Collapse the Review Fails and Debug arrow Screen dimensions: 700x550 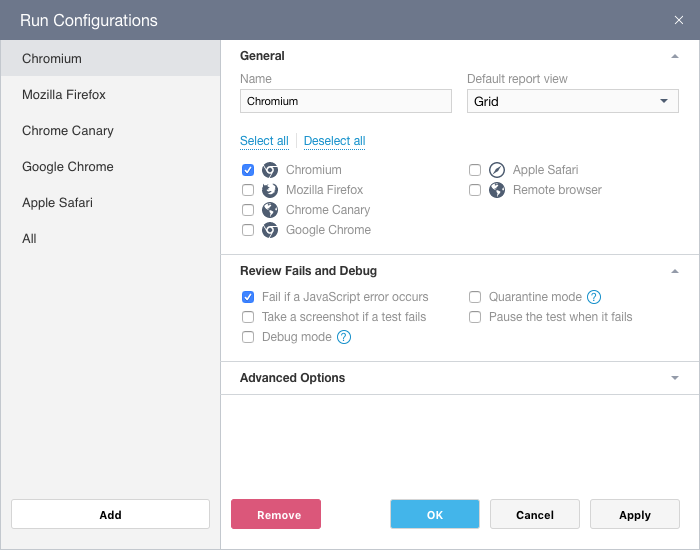pos(675,271)
